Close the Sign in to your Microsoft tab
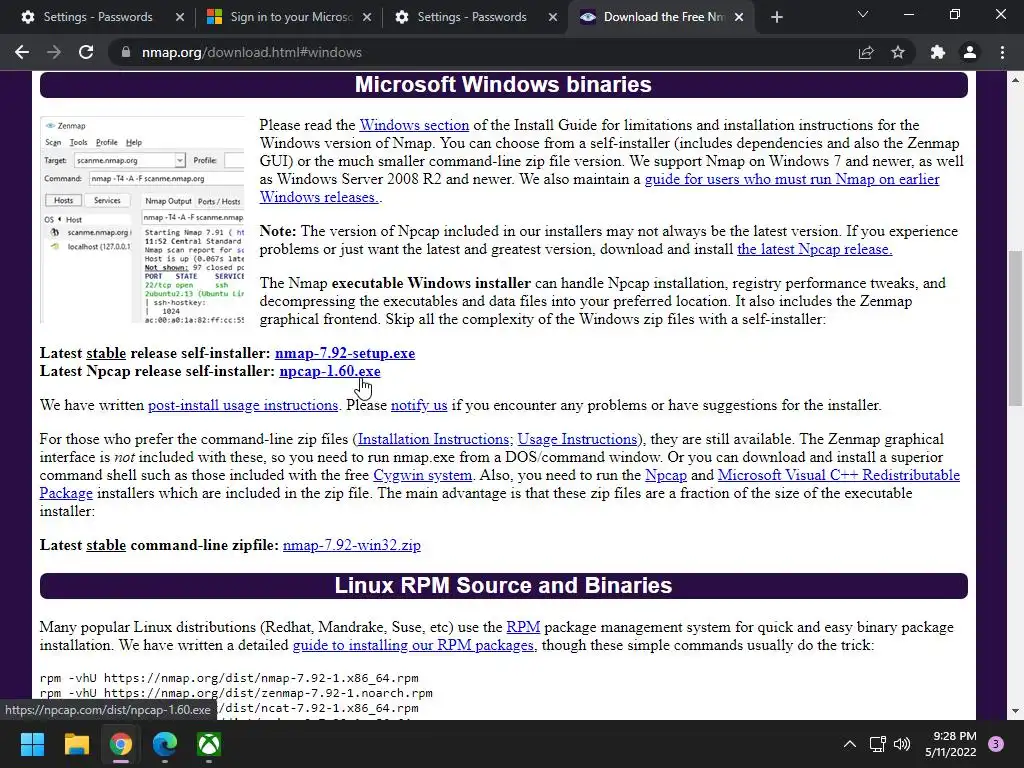The width and height of the screenshot is (1024, 768). click(x=367, y=18)
